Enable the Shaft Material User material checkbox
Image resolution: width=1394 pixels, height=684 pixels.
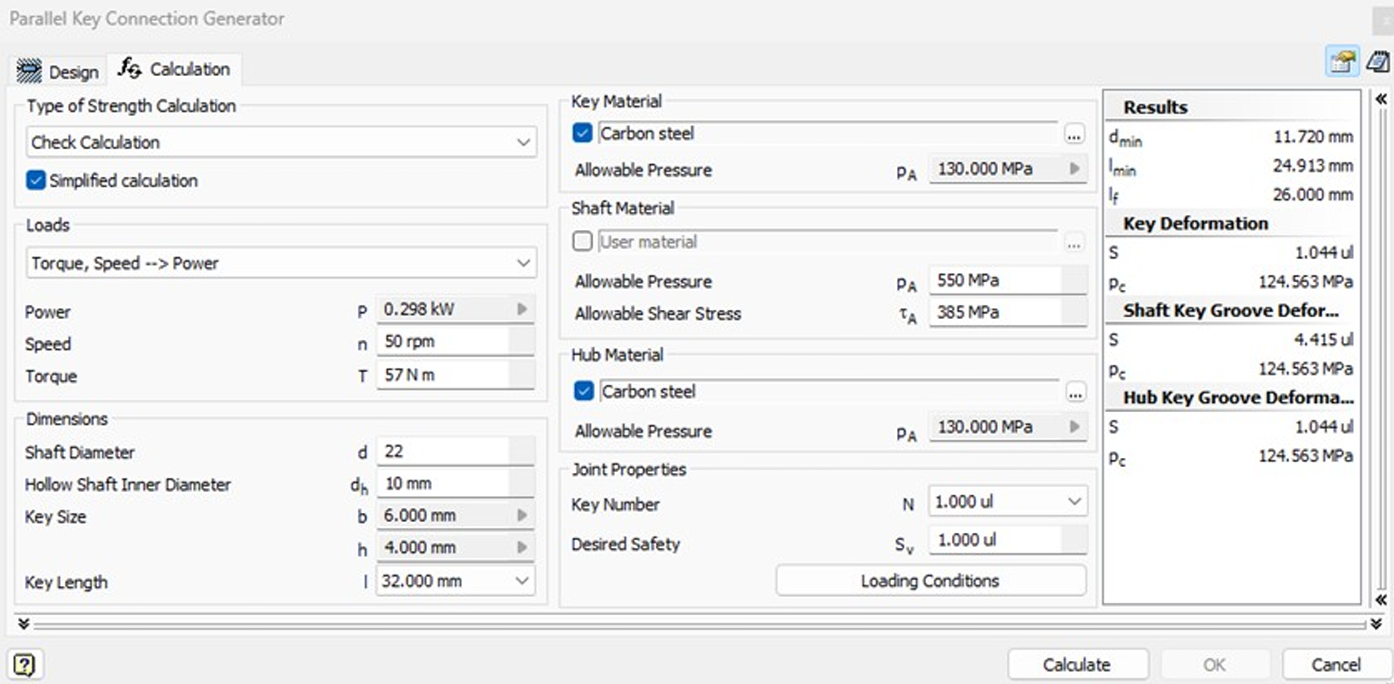[584, 241]
